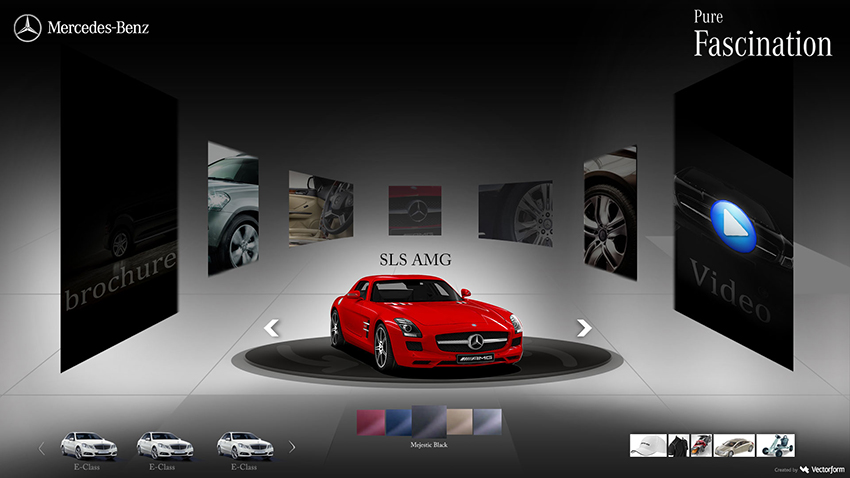Open the Video panel

point(733,214)
